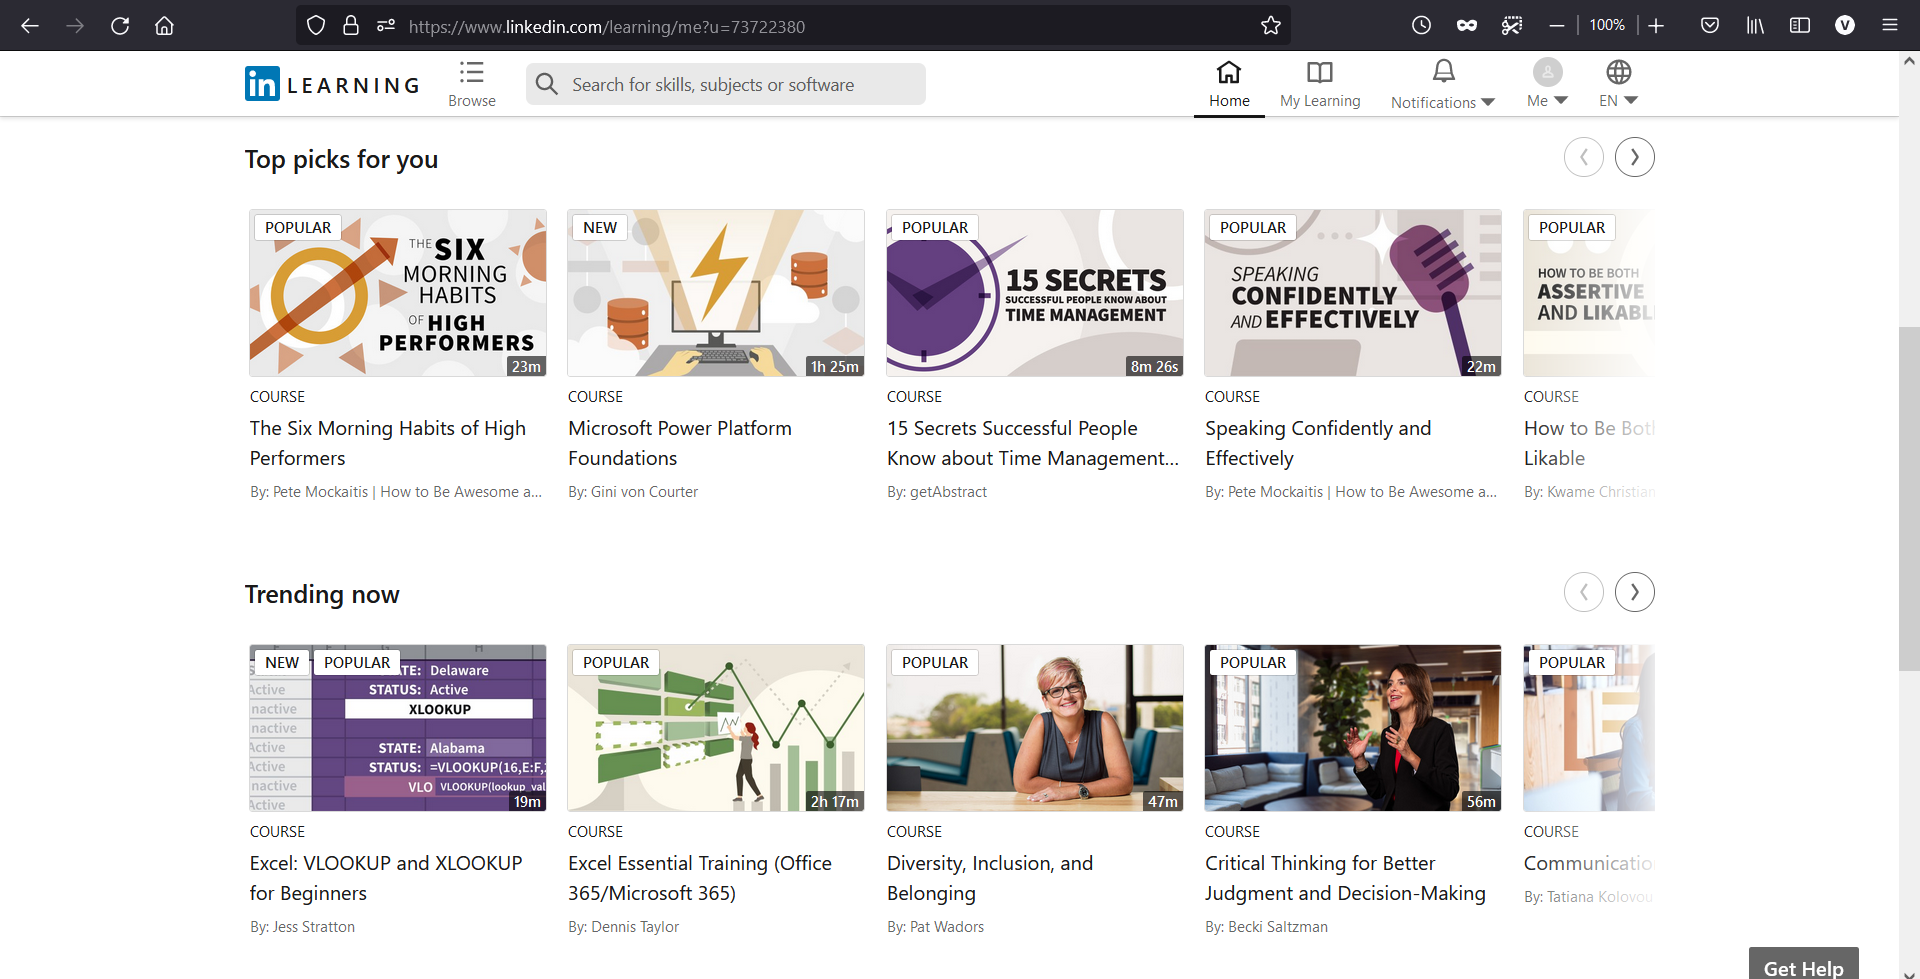Open Microsoft Power Platform course thumbnail

716,293
